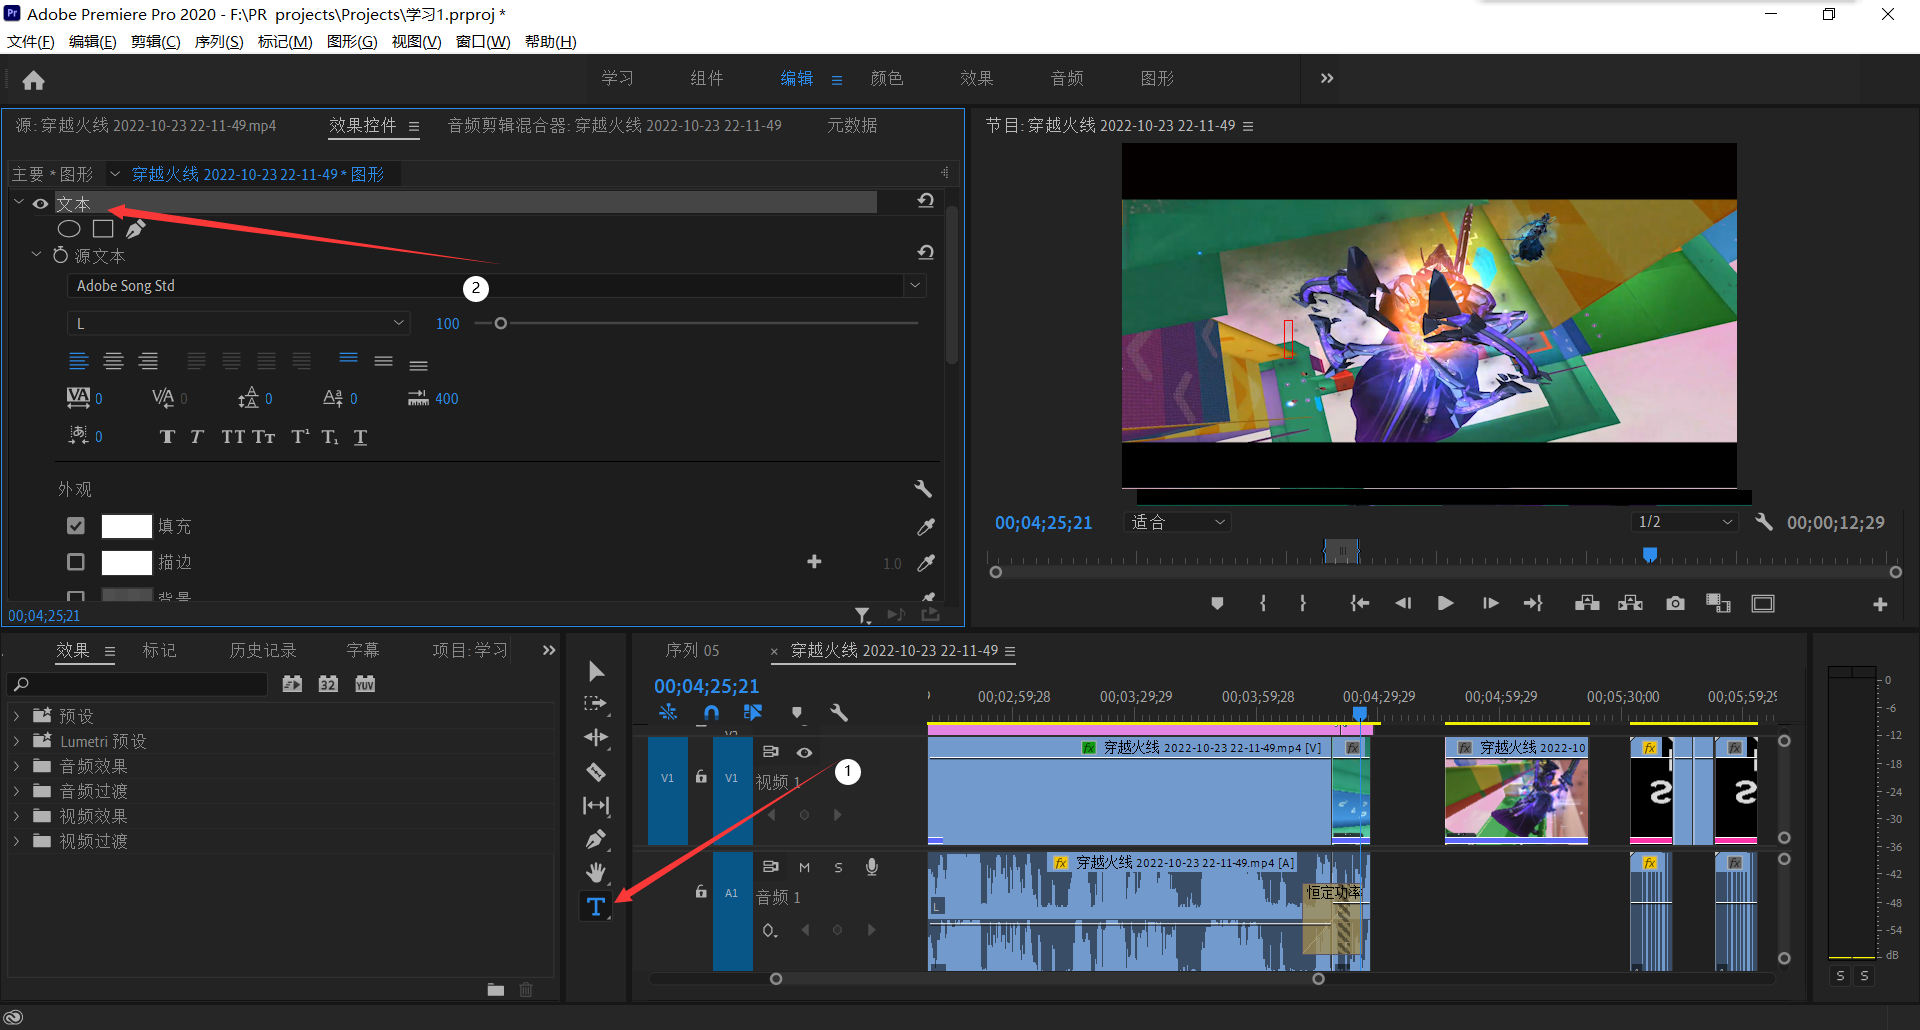
Task: Solo audio 1 track
Action: click(x=838, y=867)
